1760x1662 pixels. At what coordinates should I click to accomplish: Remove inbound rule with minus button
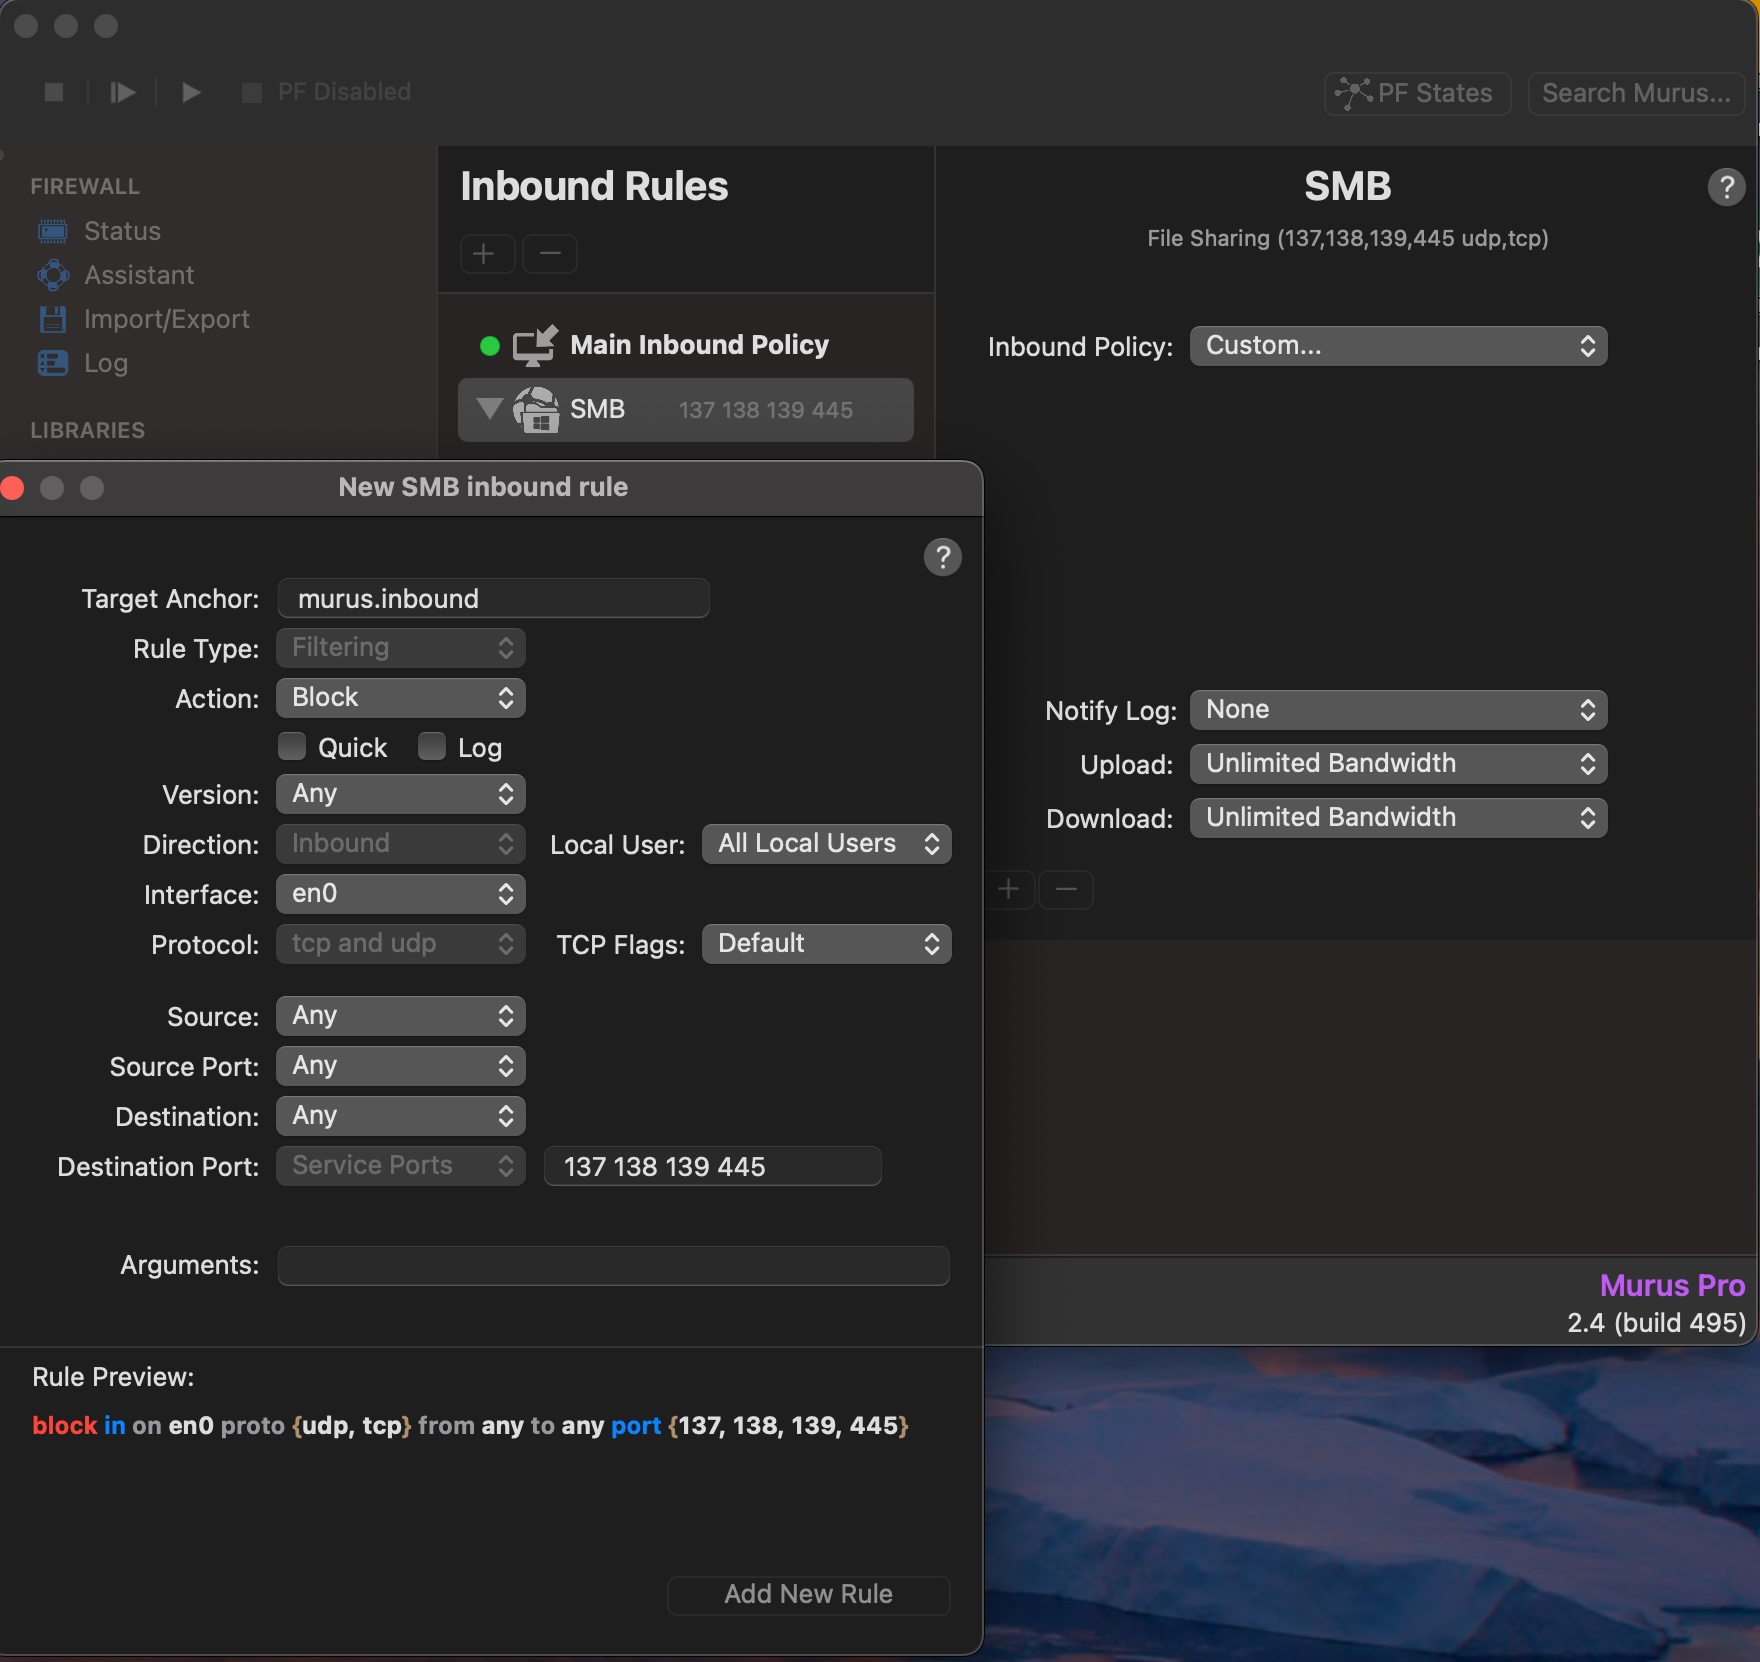(550, 254)
